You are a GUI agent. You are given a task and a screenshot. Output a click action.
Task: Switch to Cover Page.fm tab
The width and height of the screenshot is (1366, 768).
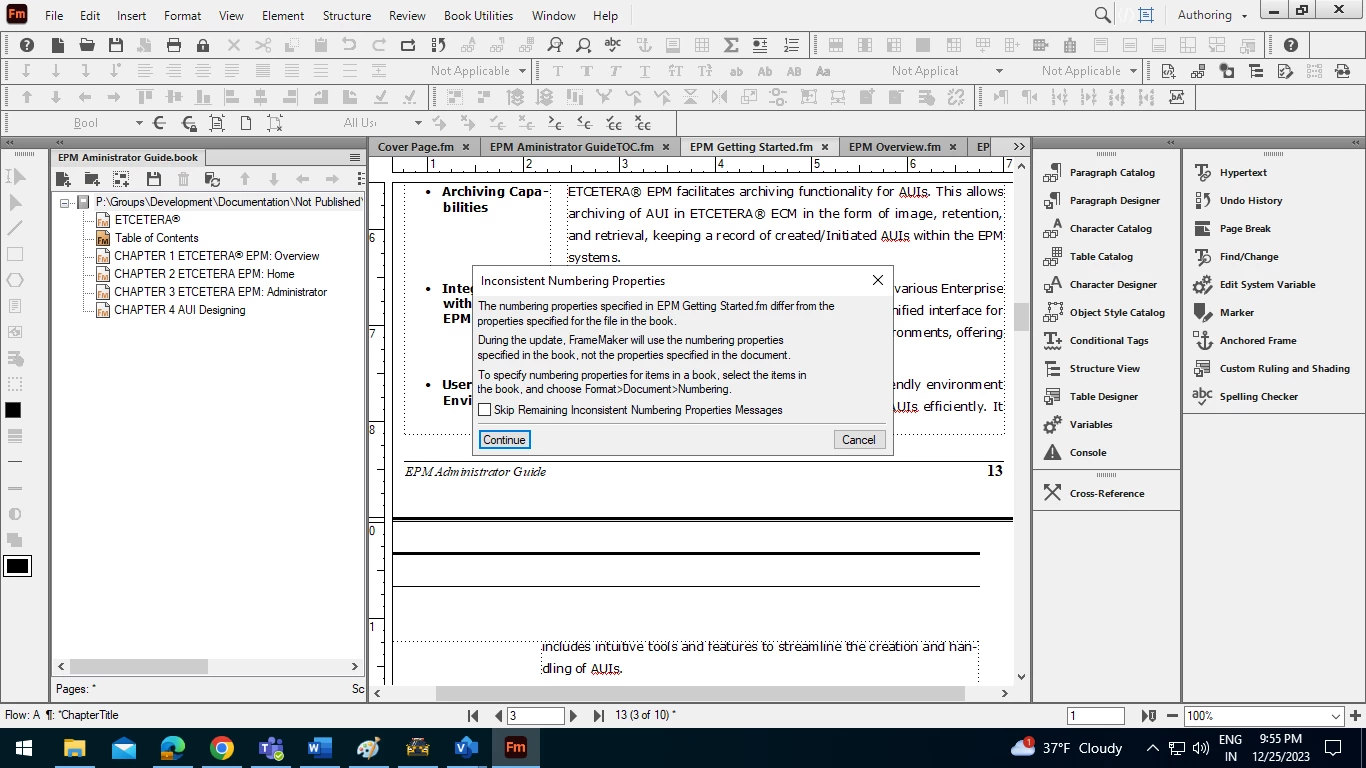coord(415,147)
